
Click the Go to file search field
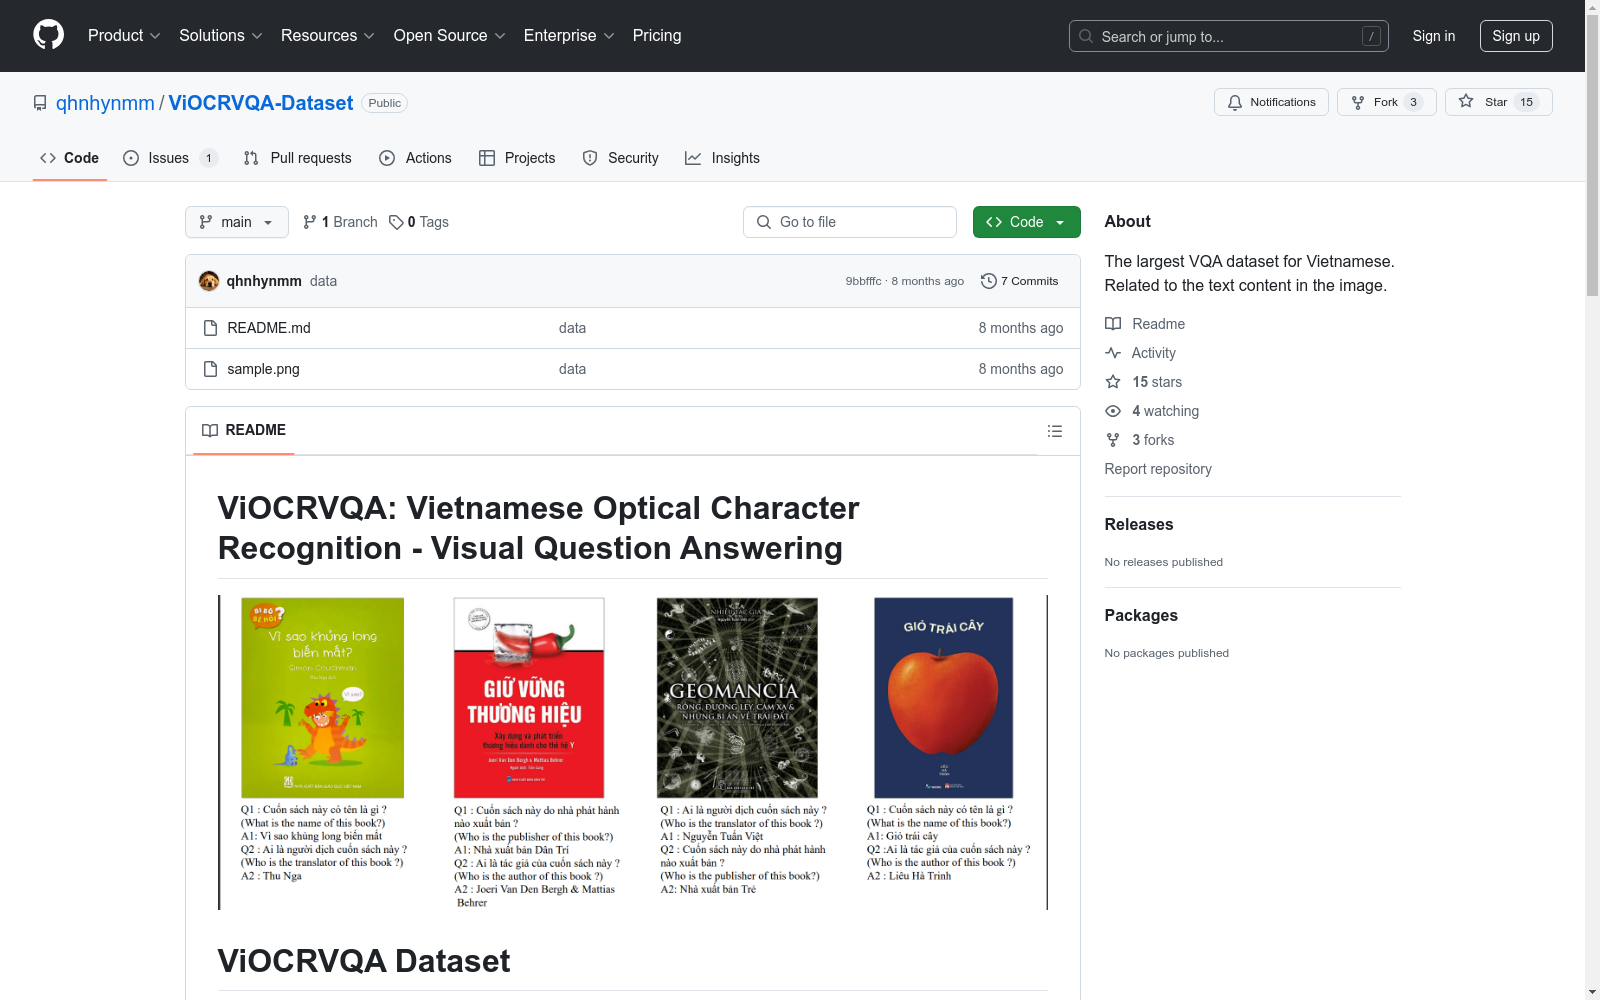click(x=850, y=222)
